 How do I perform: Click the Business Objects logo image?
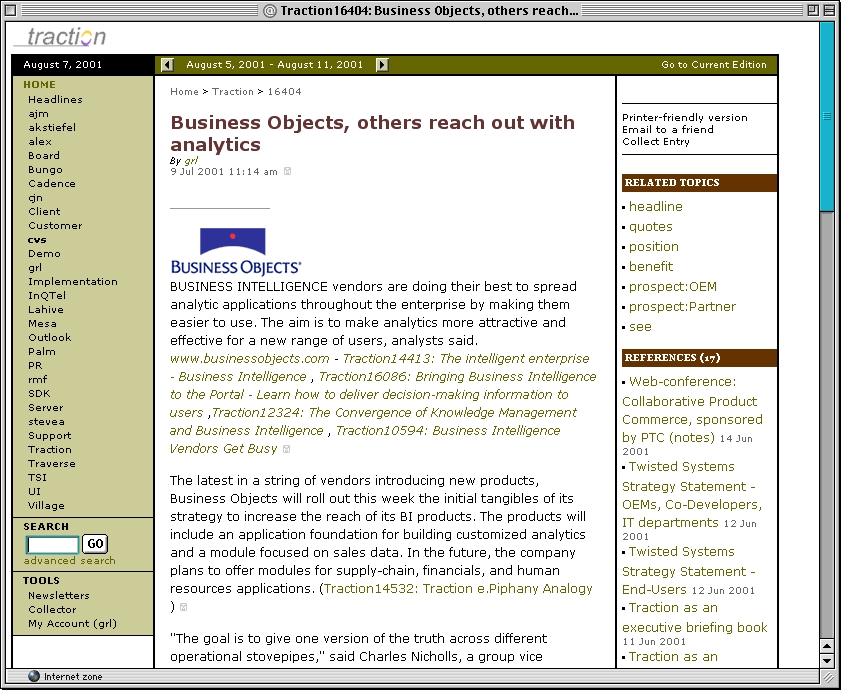click(x=235, y=251)
